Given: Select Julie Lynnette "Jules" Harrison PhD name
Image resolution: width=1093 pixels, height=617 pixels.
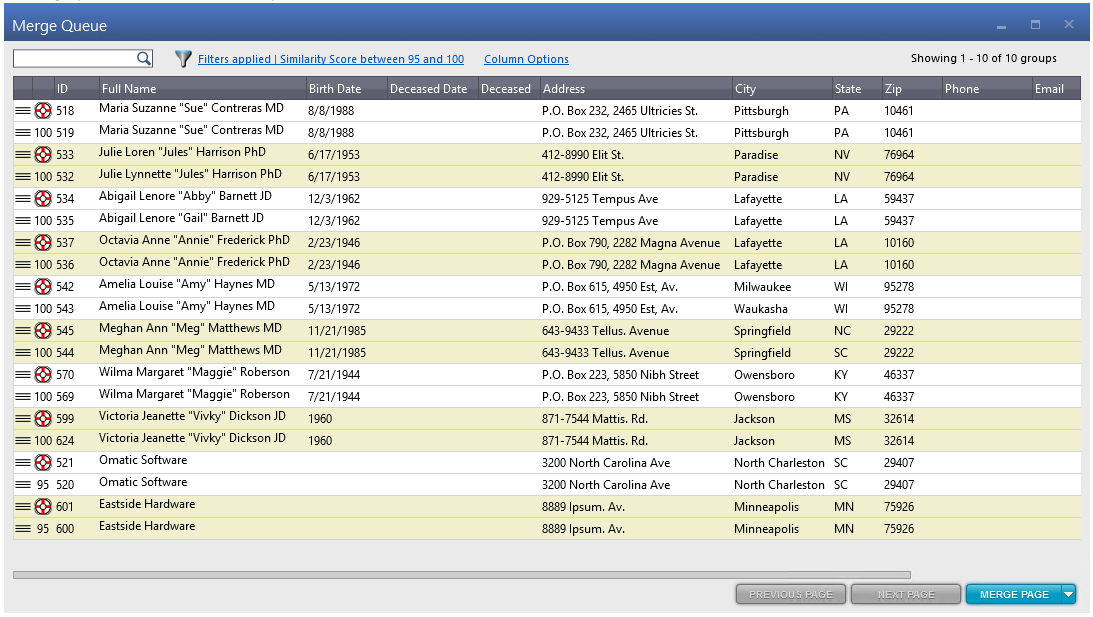Looking at the screenshot, I should click(x=190, y=174).
